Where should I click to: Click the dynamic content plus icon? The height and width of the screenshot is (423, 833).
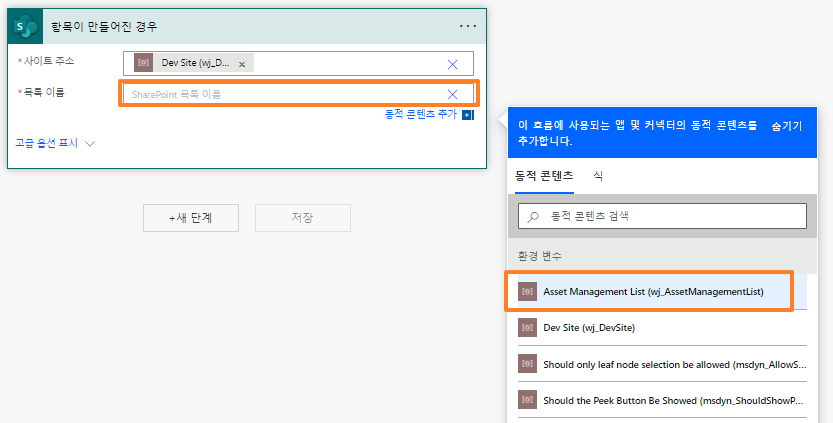coord(468,115)
